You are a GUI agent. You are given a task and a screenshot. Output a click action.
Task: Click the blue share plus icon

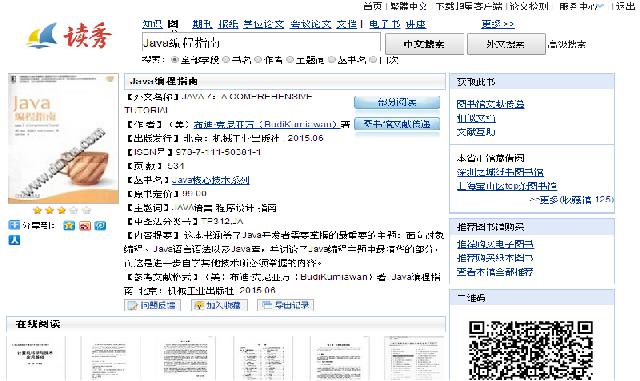(14, 225)
